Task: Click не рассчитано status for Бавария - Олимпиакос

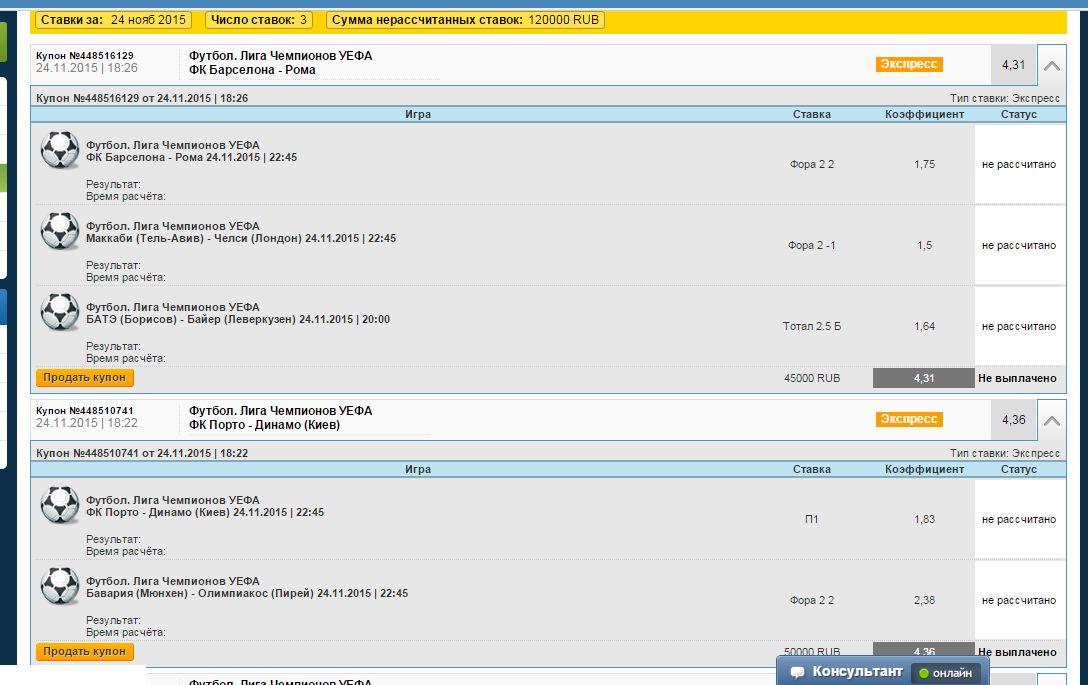Action: coord(1019,600)
